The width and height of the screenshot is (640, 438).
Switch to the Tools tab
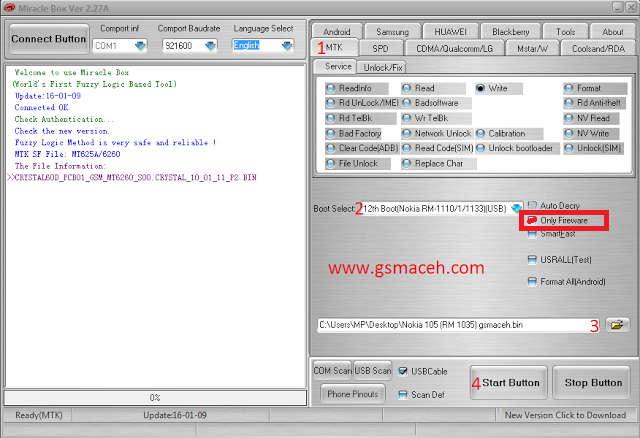565,32
